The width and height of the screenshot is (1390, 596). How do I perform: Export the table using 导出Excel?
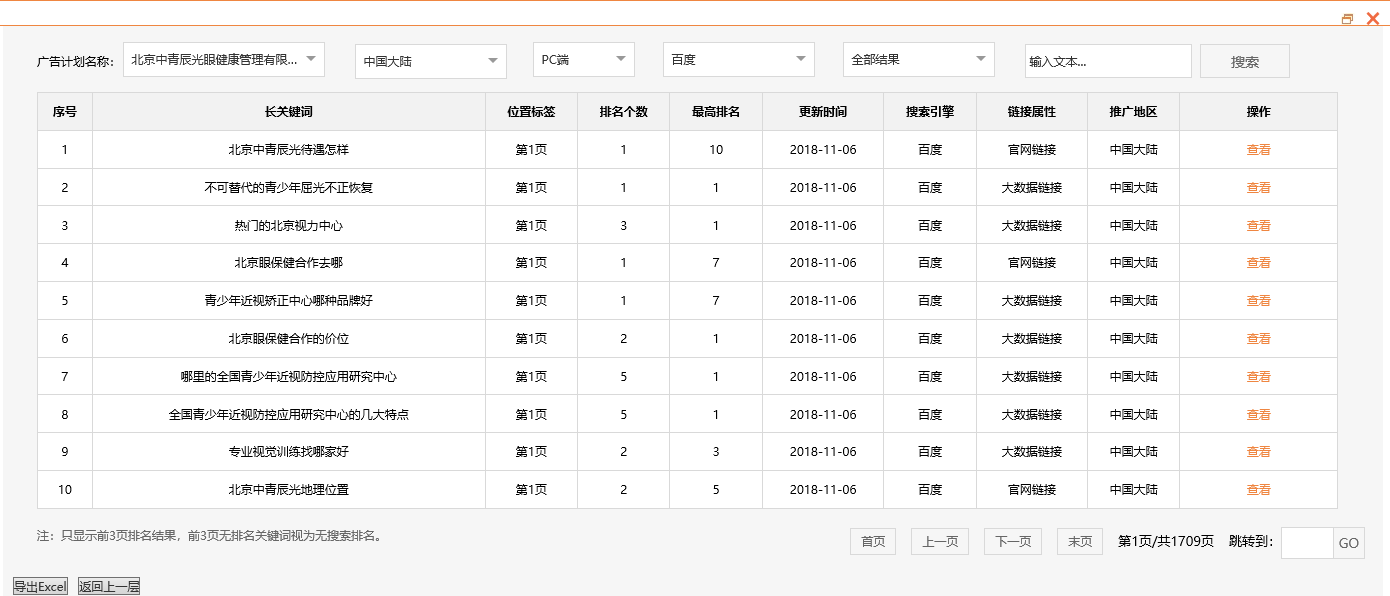point(37,587)
